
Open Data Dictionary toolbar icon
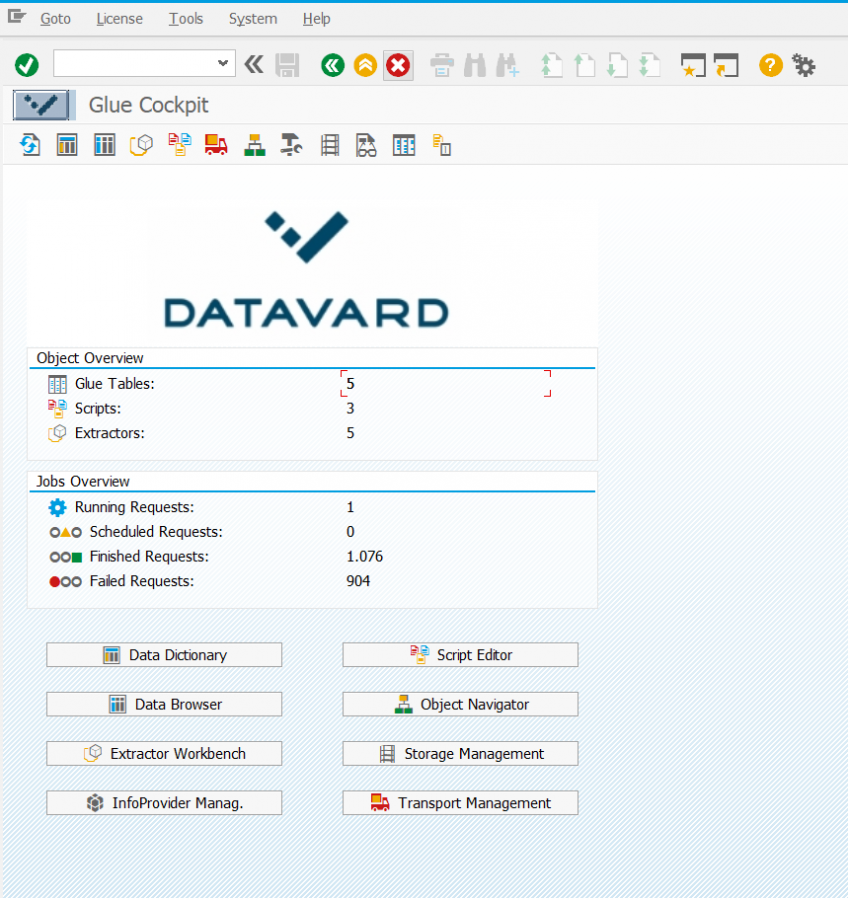click(67, 145)
